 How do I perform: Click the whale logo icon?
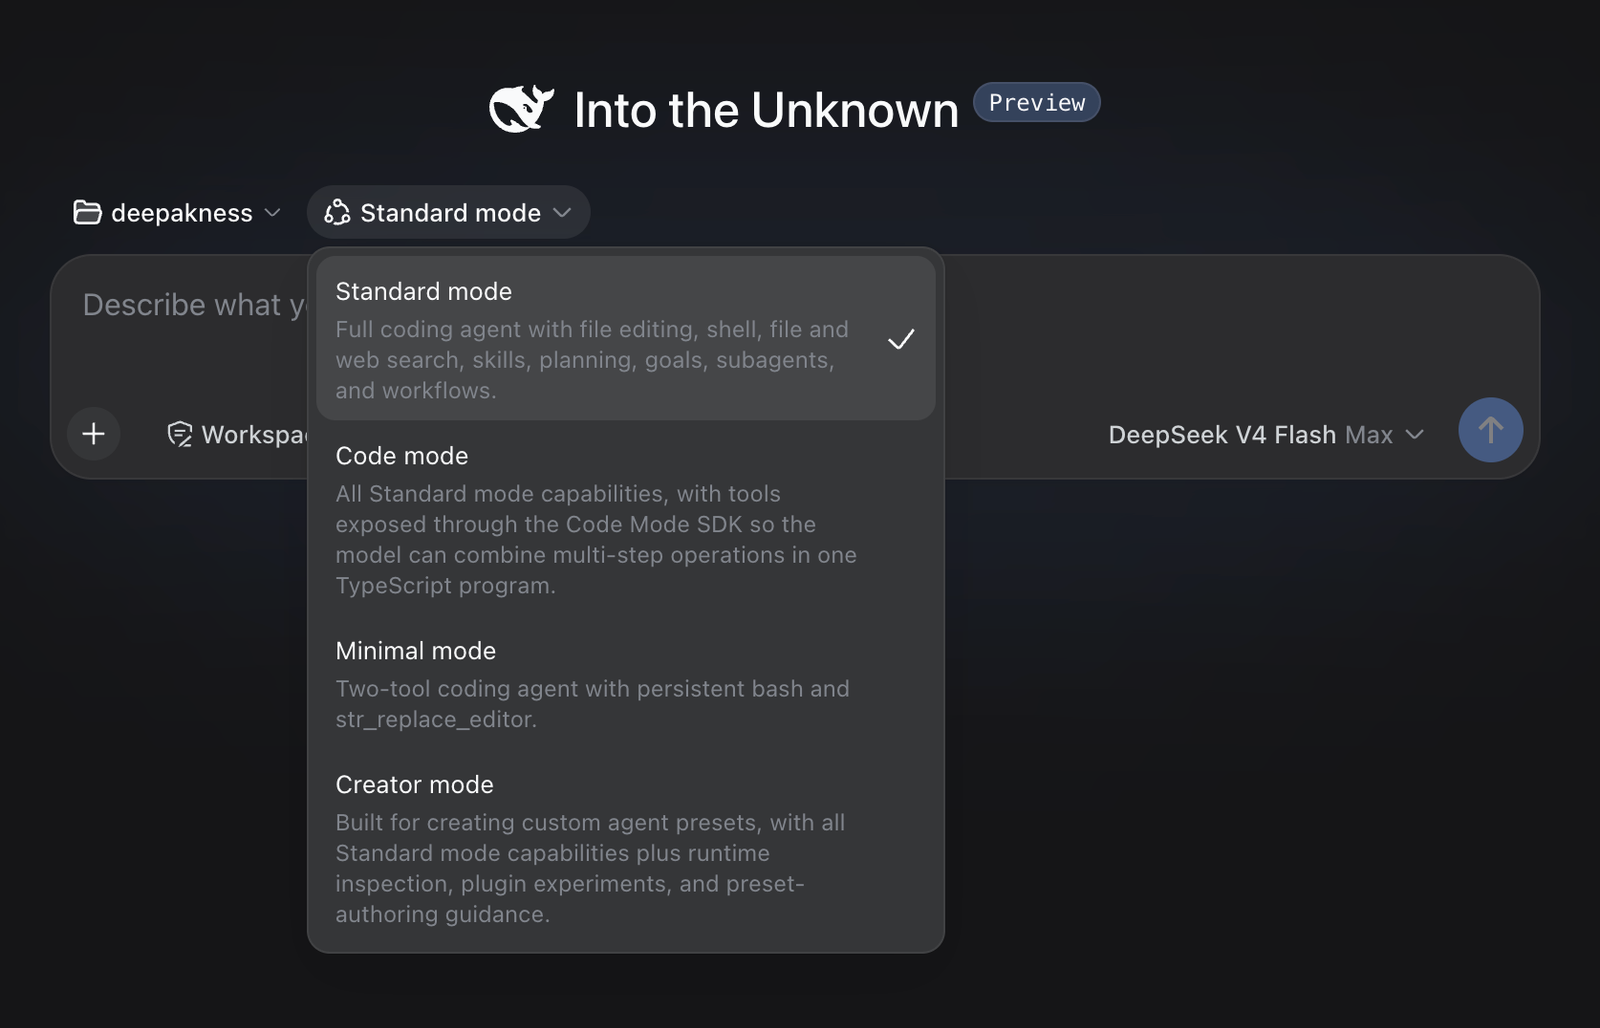[521, 109]
